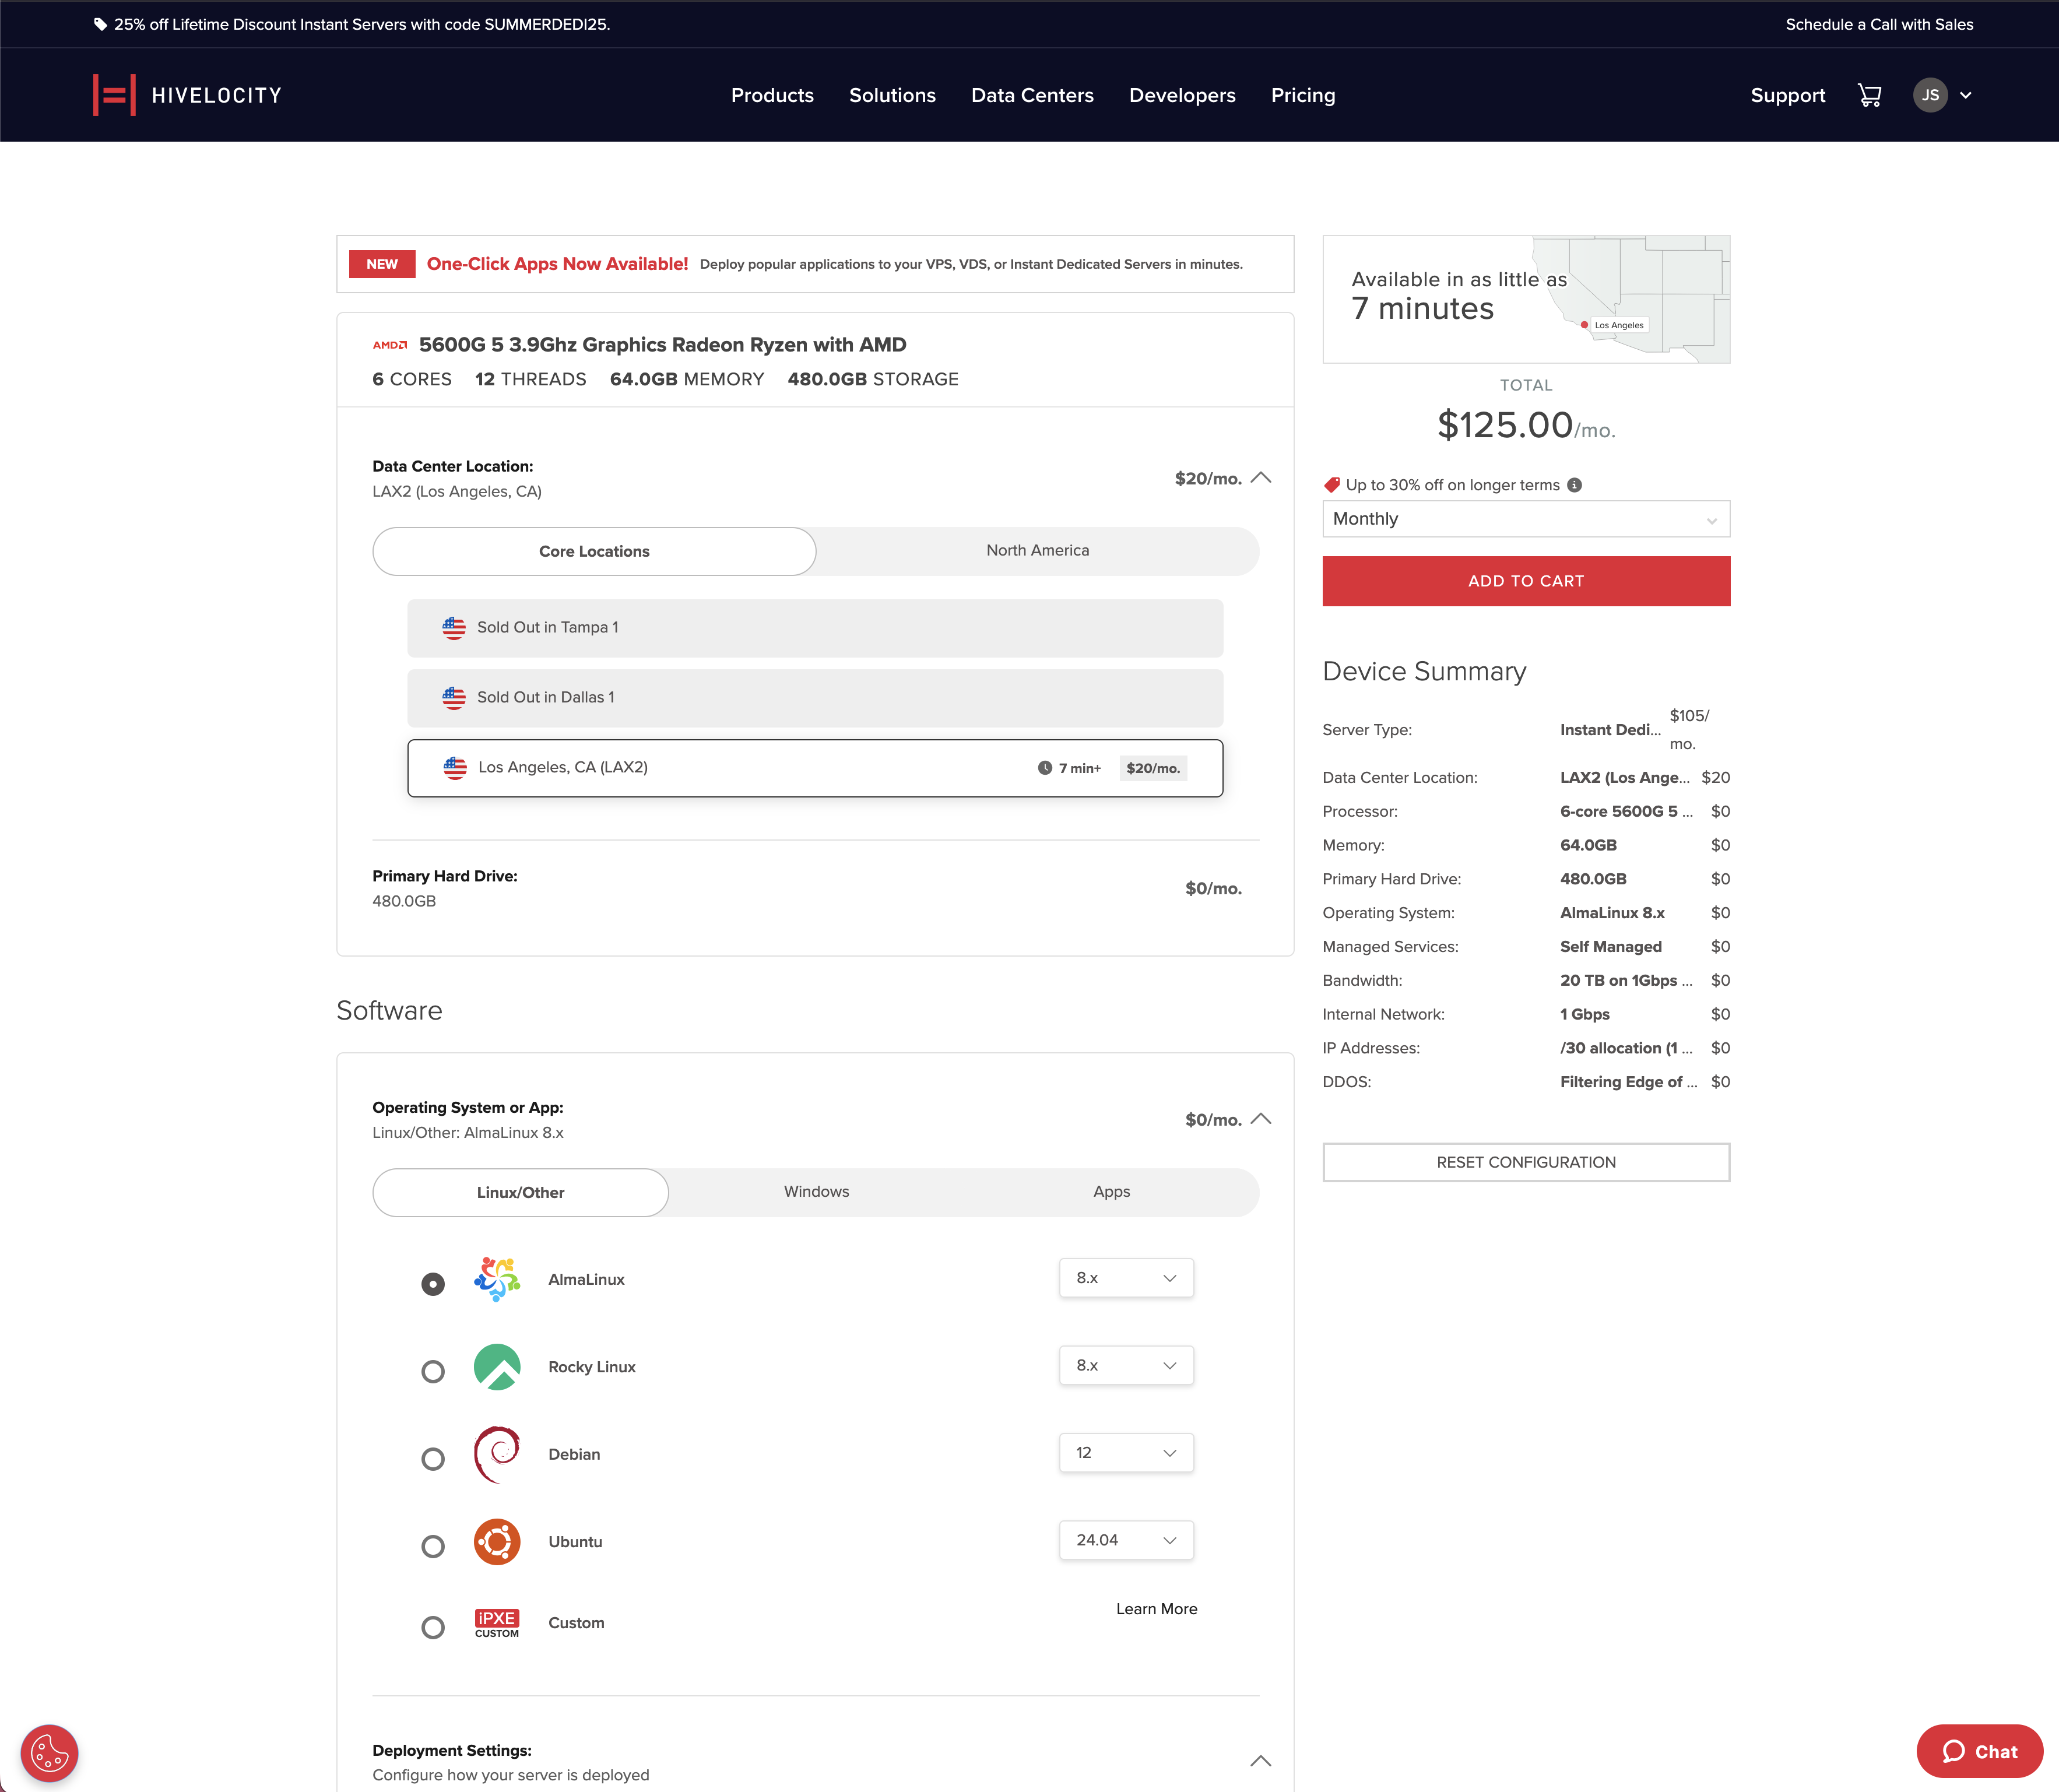Image resolution: width=2059 pixels, height=1792 pixels.
Task: Click the Hivelocity logo
Action: [188, 95]
